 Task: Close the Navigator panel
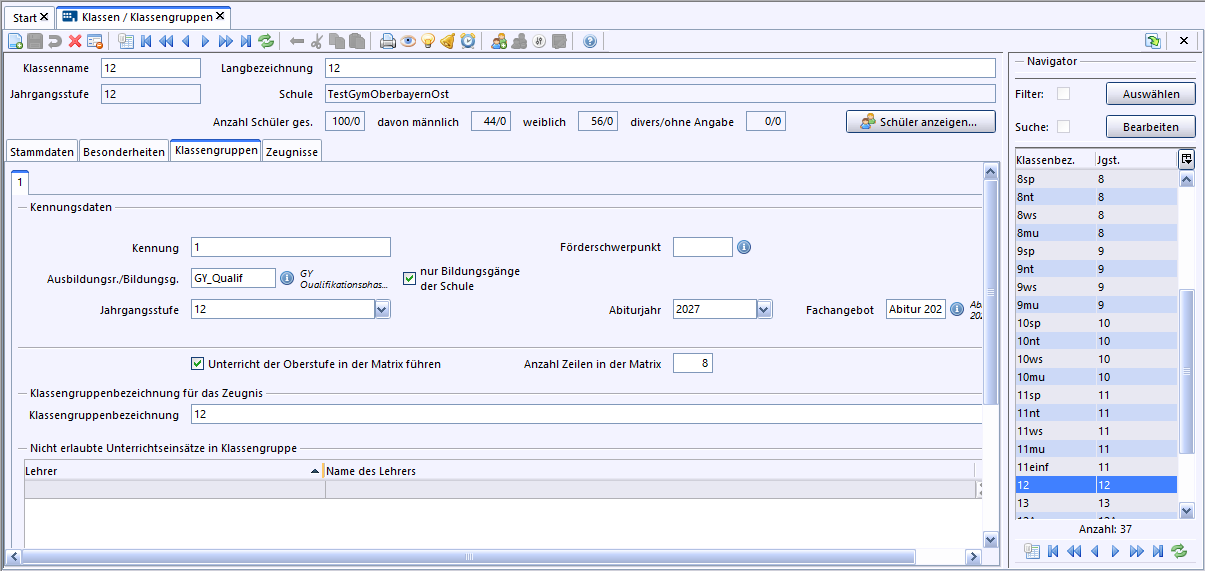pos(1184,41)
